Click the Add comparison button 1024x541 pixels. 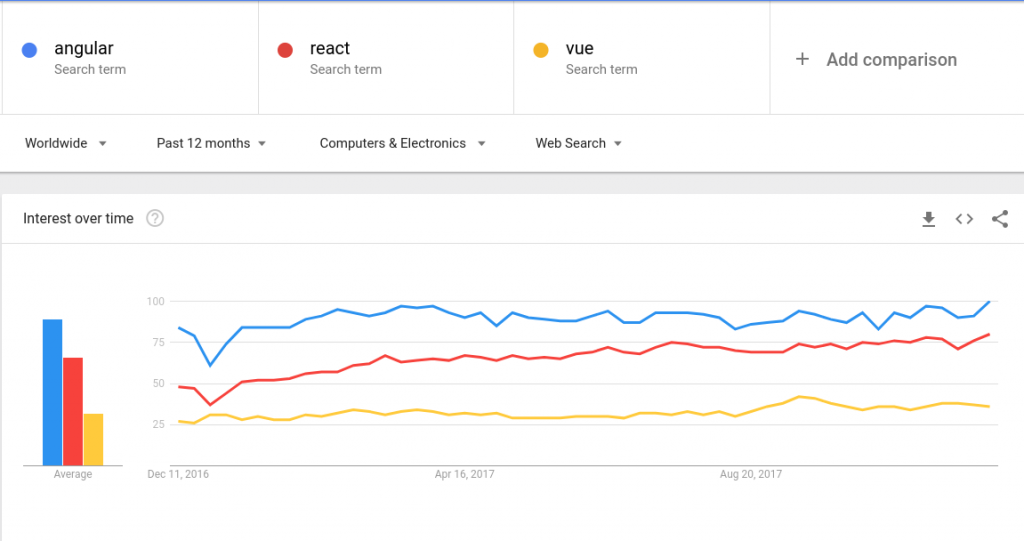pos(891,60)
